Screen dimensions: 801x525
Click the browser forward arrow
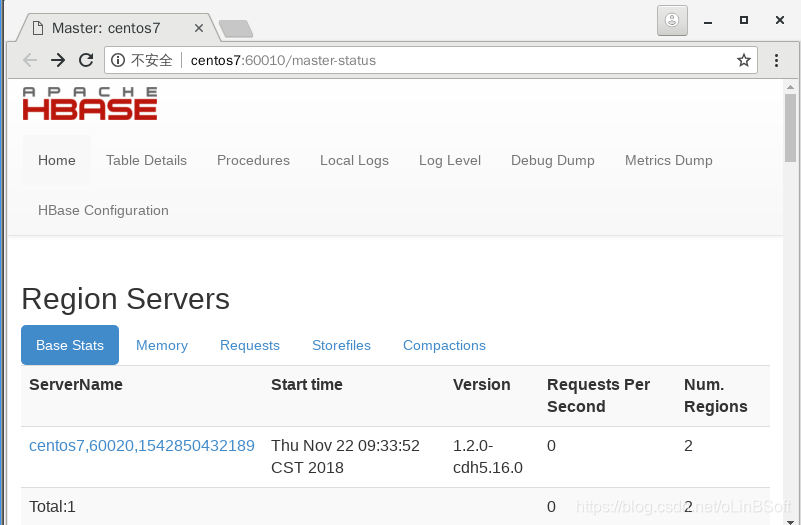(x=58, y=60)
